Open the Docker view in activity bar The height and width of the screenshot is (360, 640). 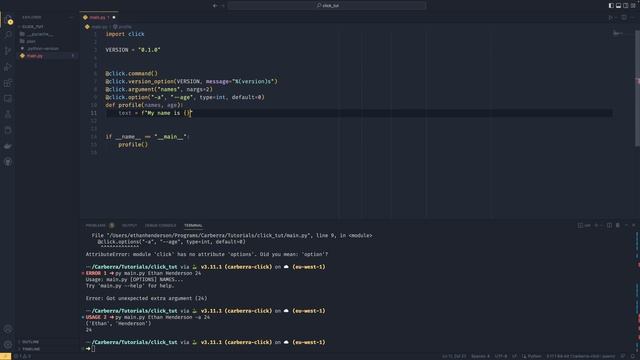[8, 146]
